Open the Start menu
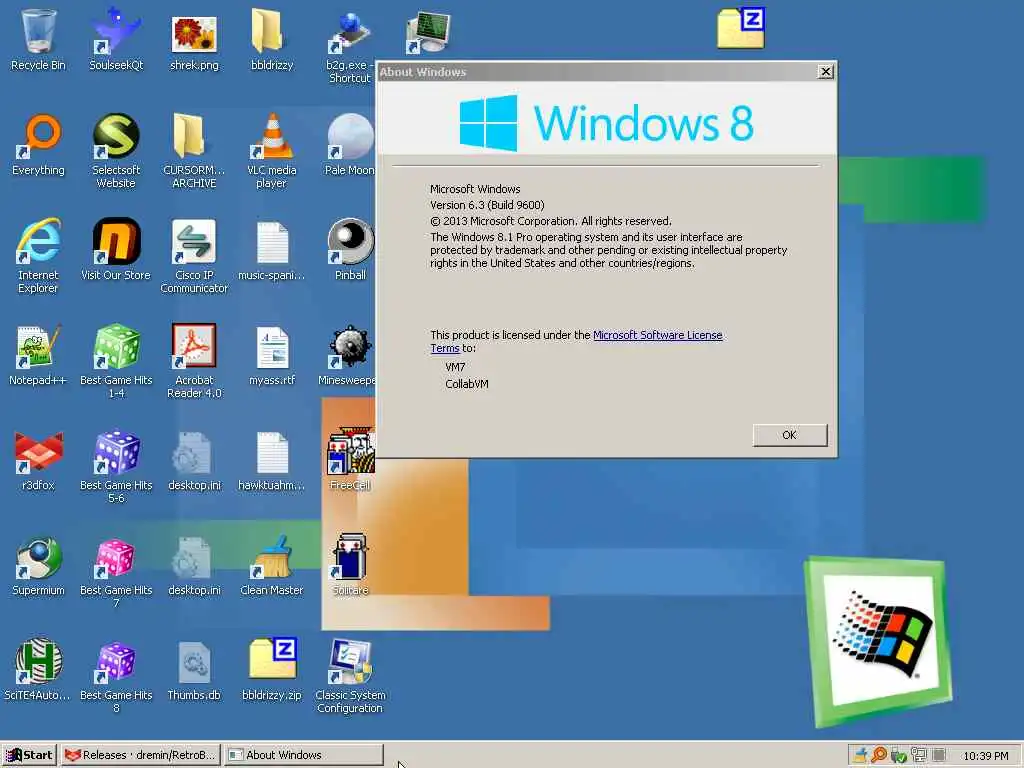 point(29,755)
